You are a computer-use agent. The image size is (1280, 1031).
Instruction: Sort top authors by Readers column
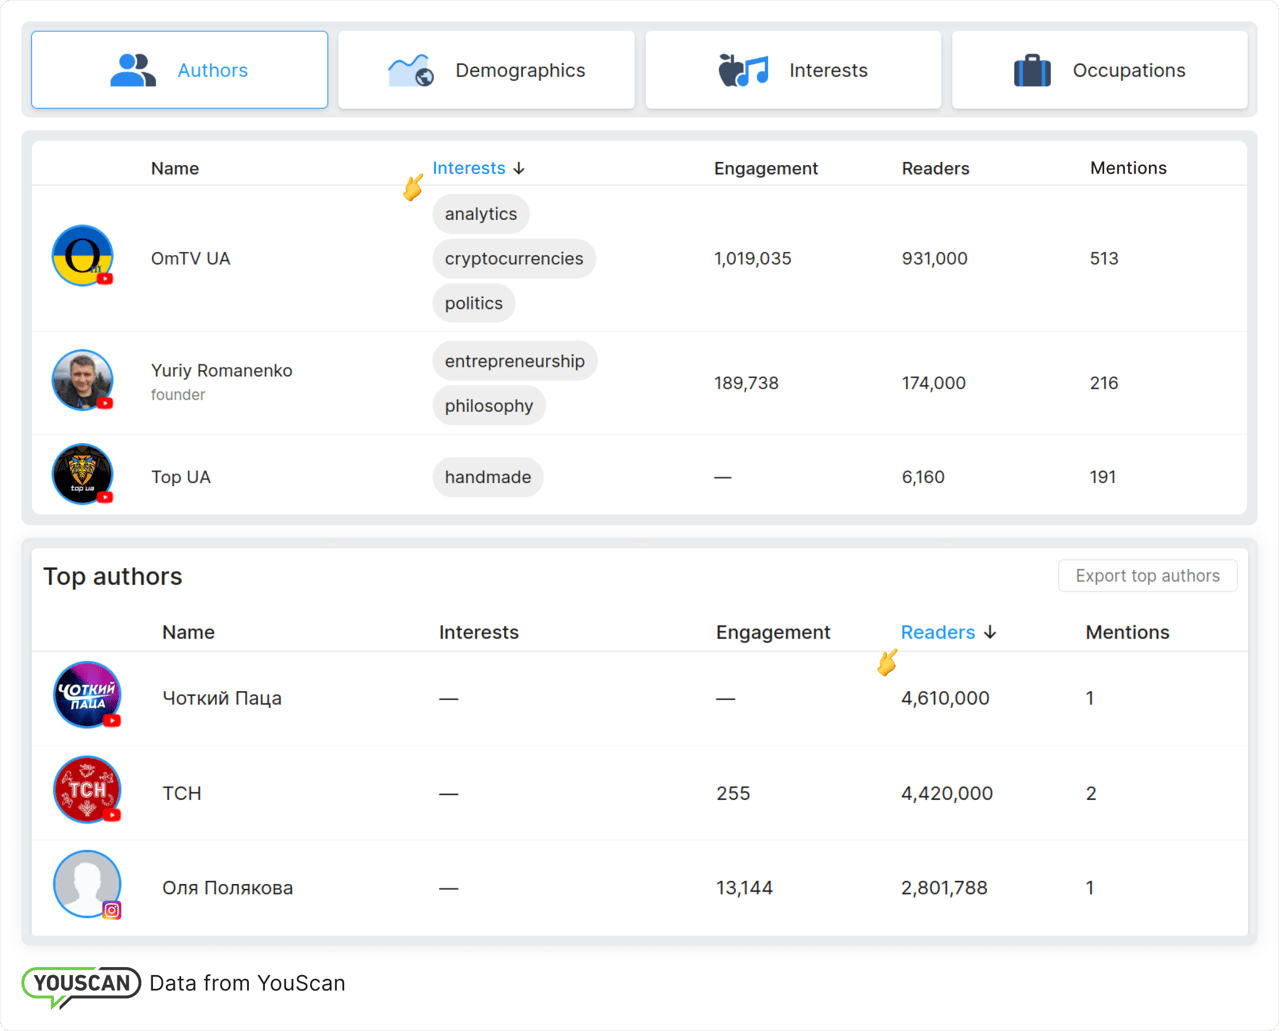[938, 632]
